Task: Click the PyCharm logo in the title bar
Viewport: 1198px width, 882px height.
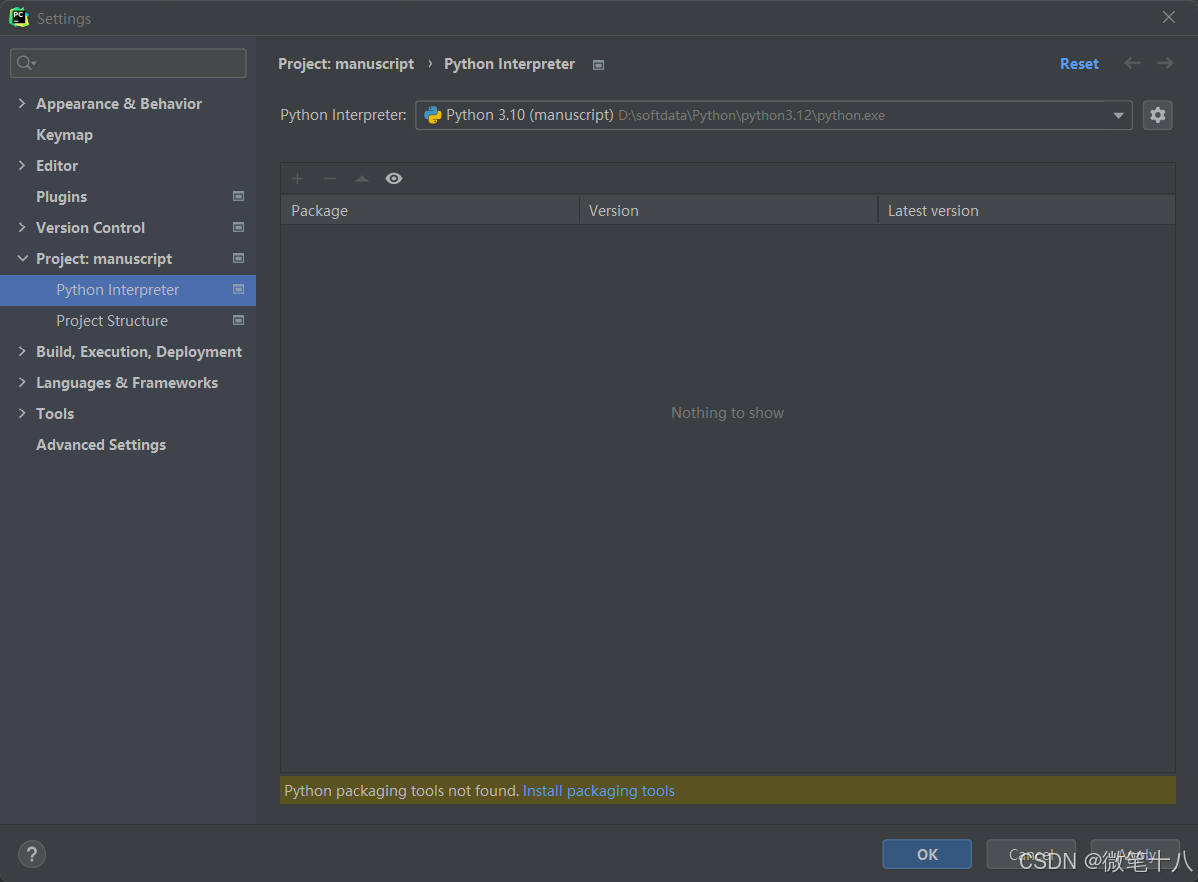Action: (x=19, y=18)
